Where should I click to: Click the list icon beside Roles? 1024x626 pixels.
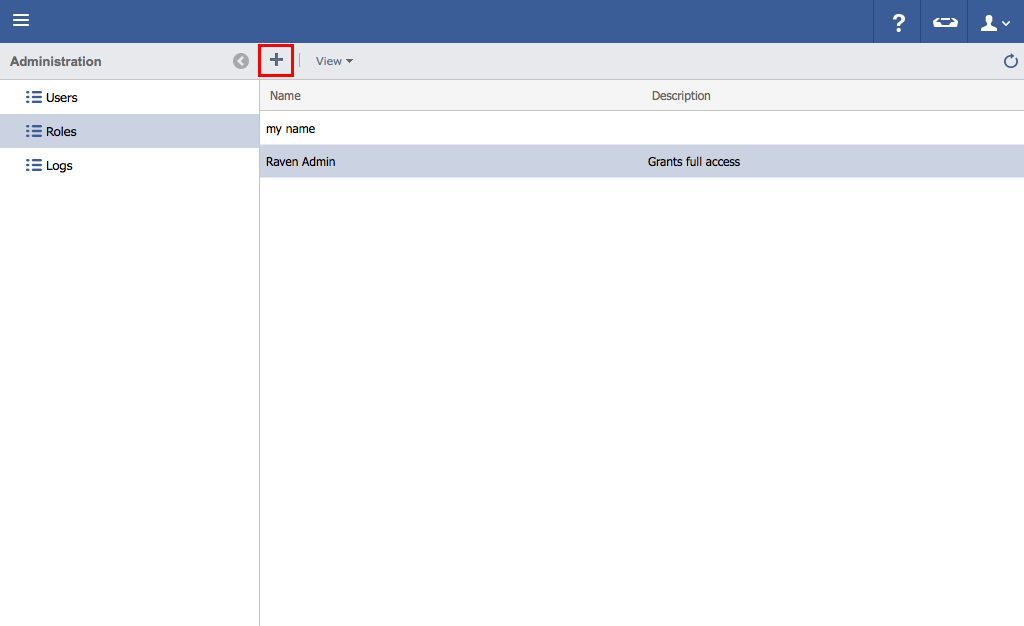(x=33, y=132)
